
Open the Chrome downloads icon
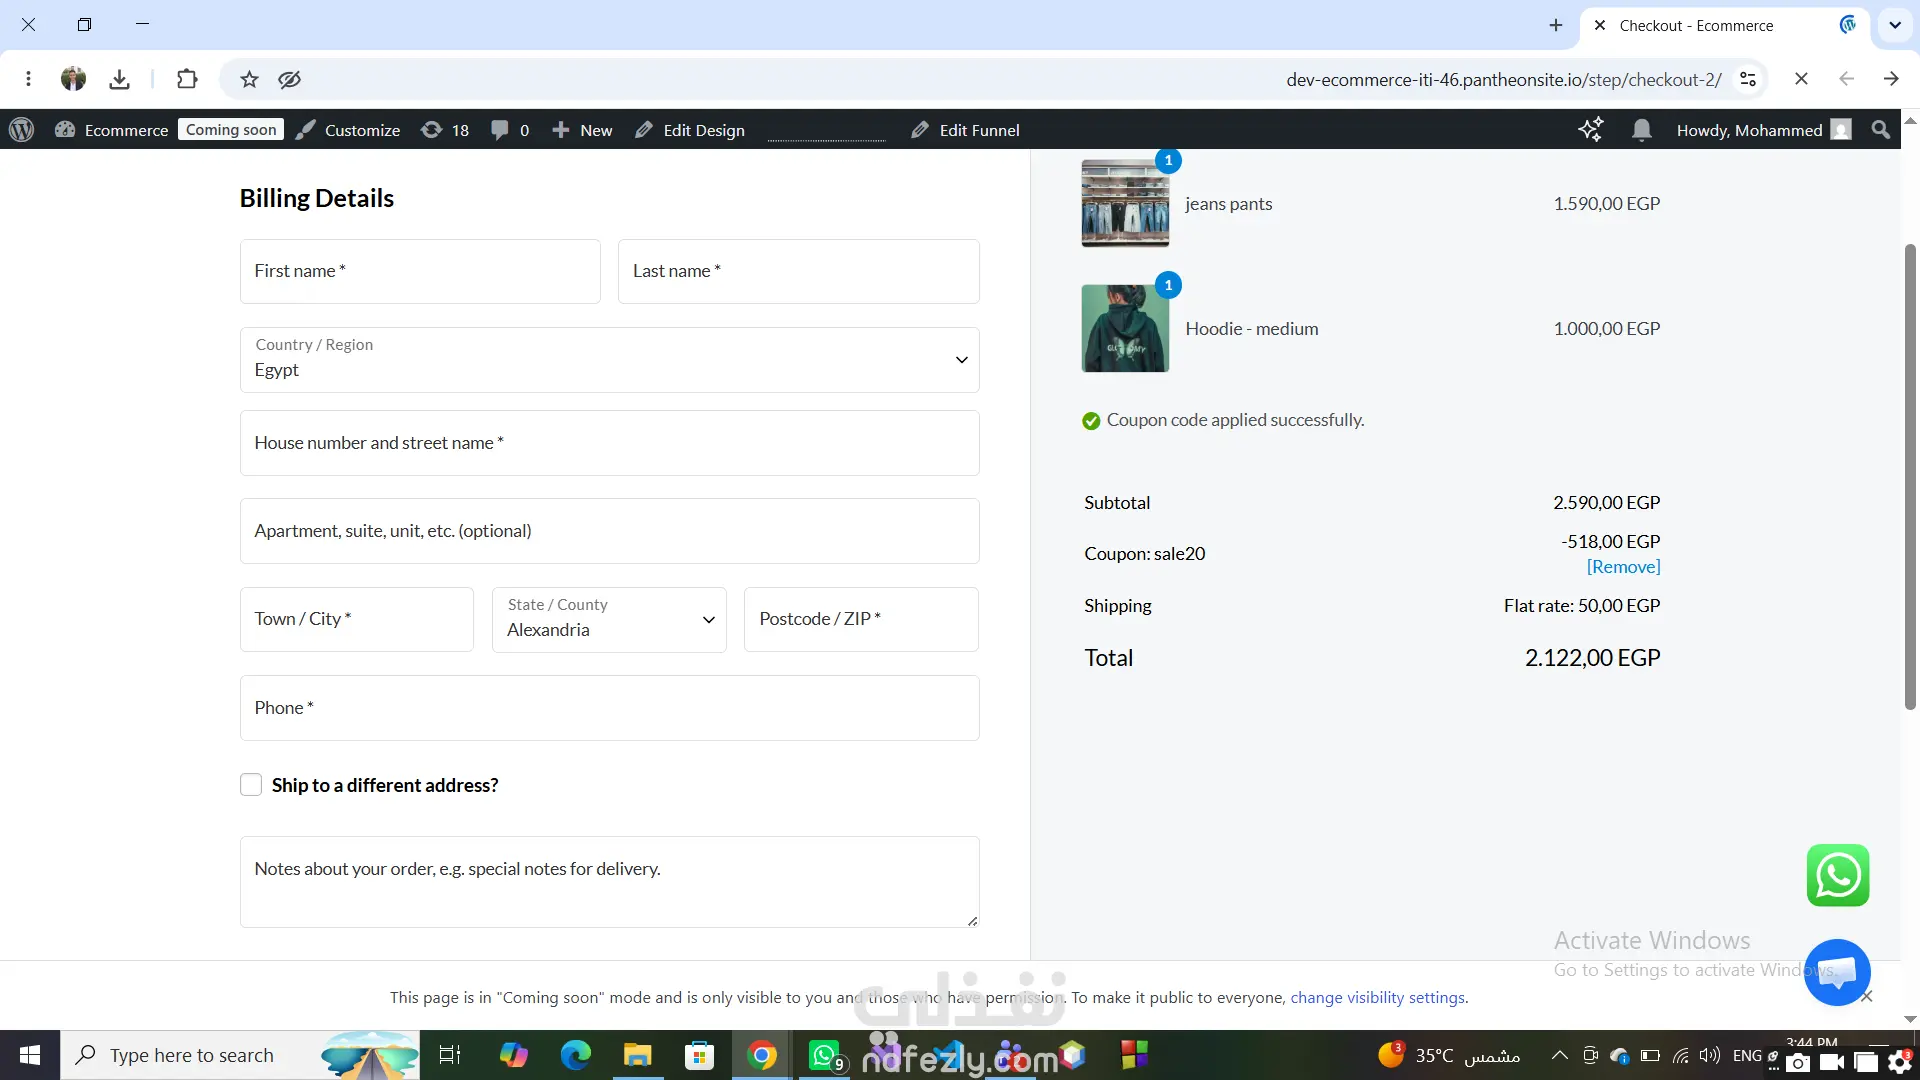(119, 79)
